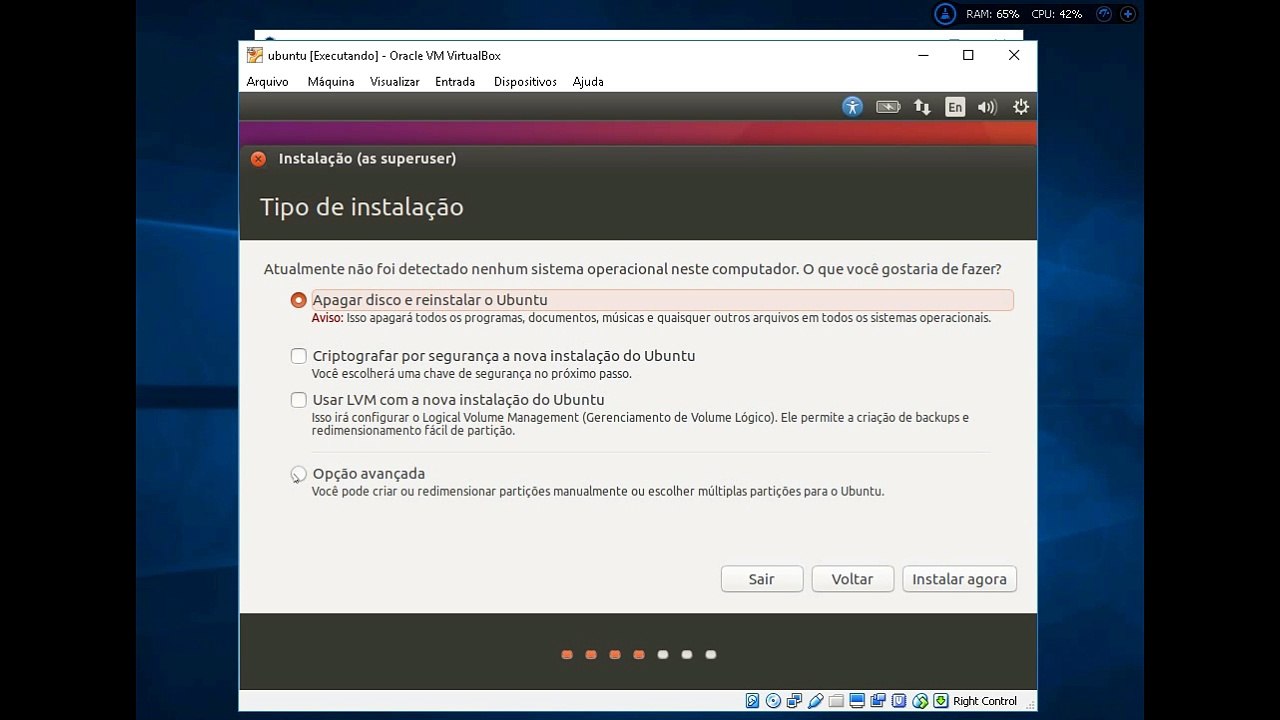This screenshot has width=1280, height=720.
Task: Open the Ubuntu system power gear menu
Action: click(1021, 107)
